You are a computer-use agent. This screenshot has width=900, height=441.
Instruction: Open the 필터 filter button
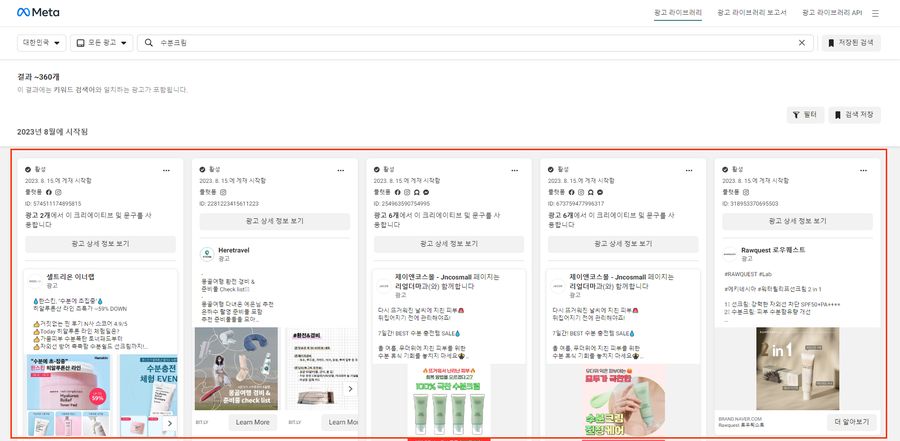tap(805, 115)
